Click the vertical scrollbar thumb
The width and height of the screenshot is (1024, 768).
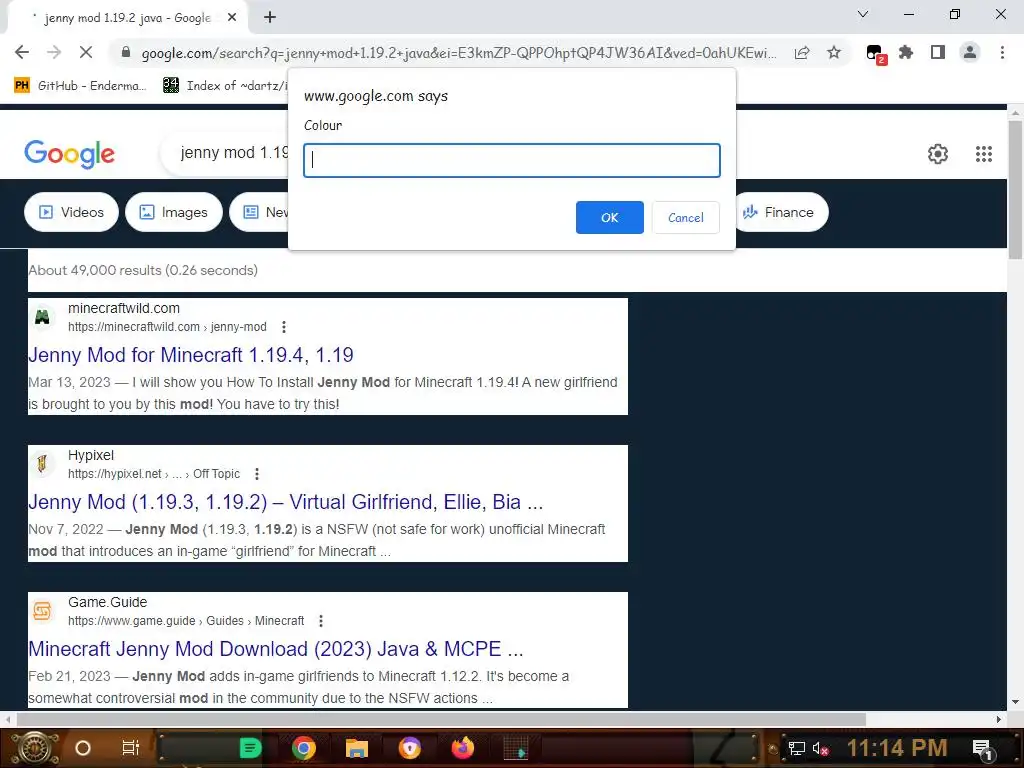pyautogui.click(x=1016, y=189)
